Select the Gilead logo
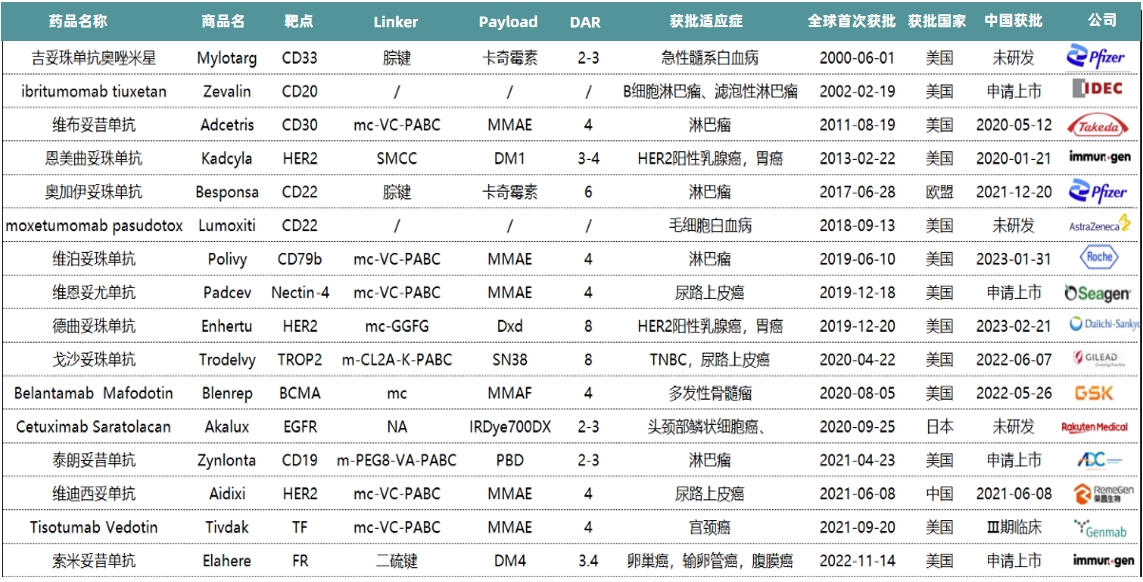This screenshot has width=1143, height=582. click(x=1098, y=358)
